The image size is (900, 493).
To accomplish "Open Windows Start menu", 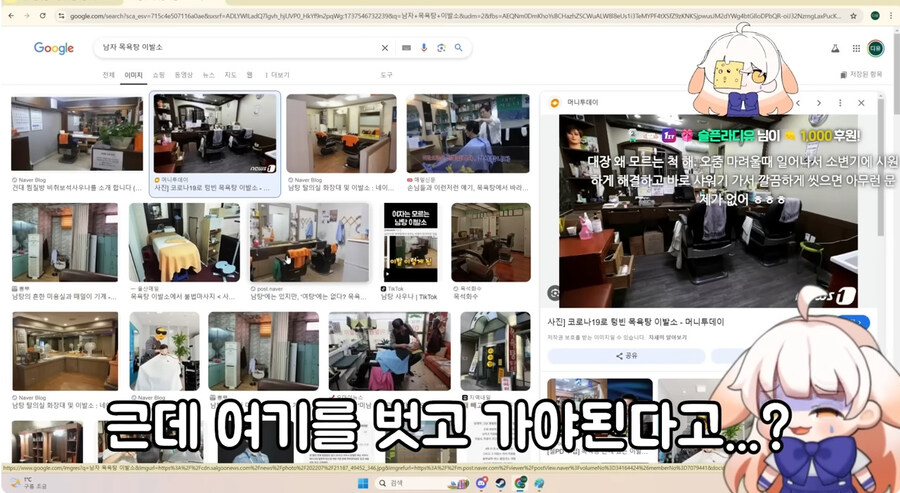I will (x=363, y=484).
